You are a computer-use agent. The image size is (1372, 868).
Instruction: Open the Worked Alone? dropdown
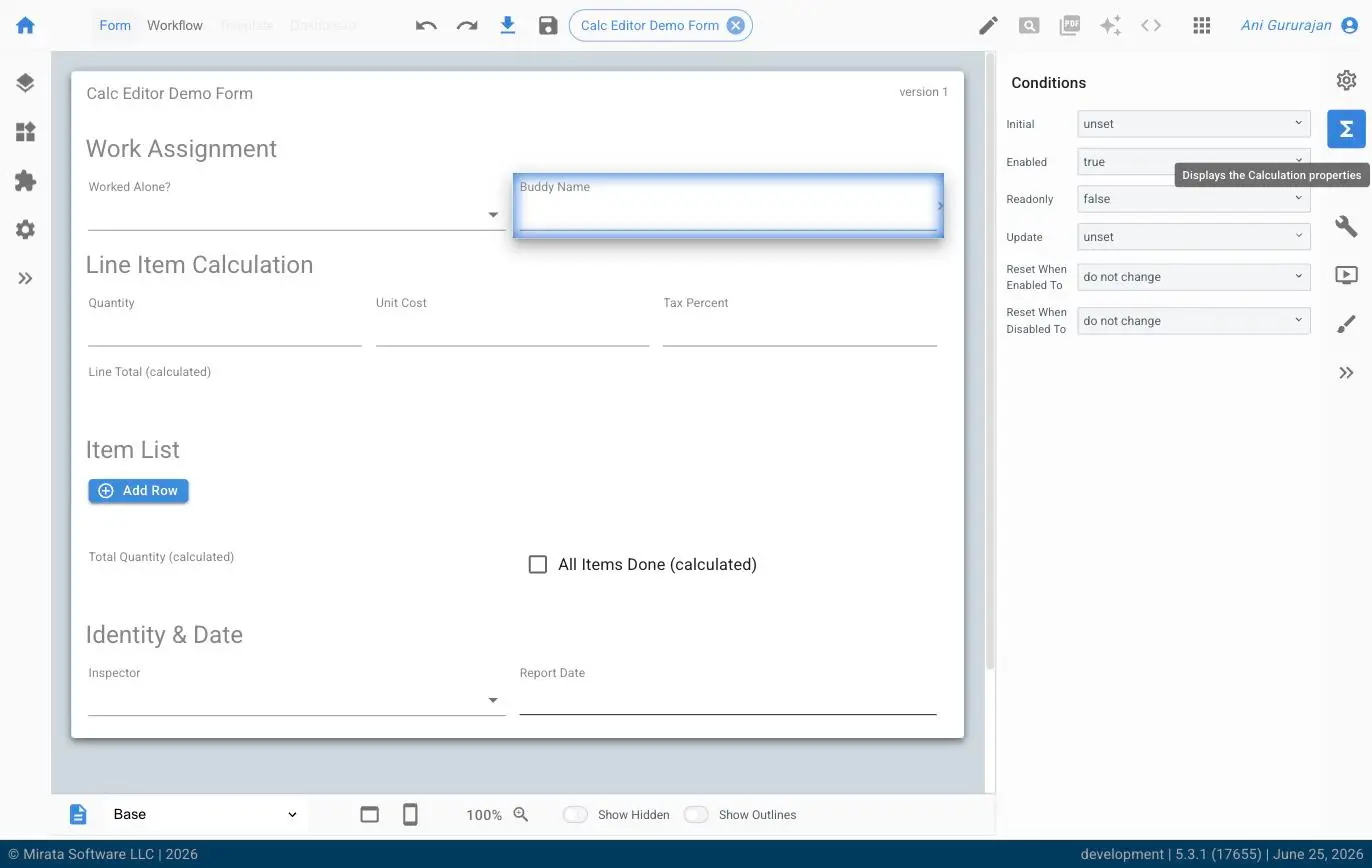pyautogui.click(x=296, y=214)
